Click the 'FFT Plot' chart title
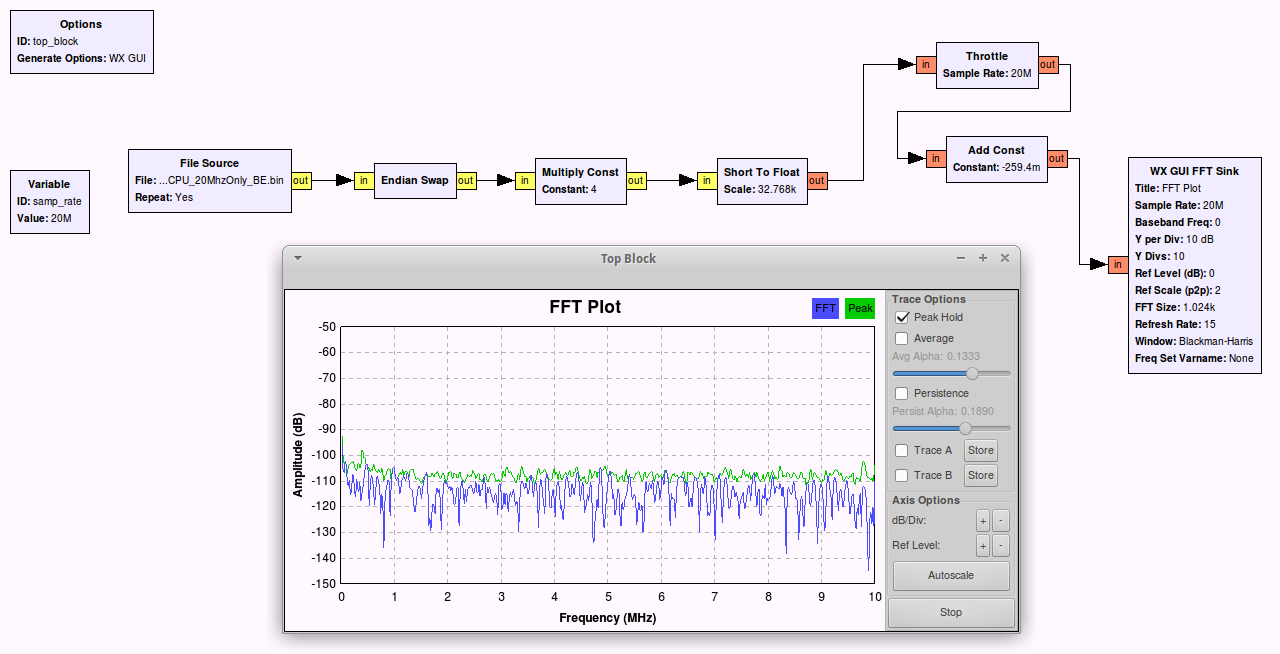 (x=585, y=307)
